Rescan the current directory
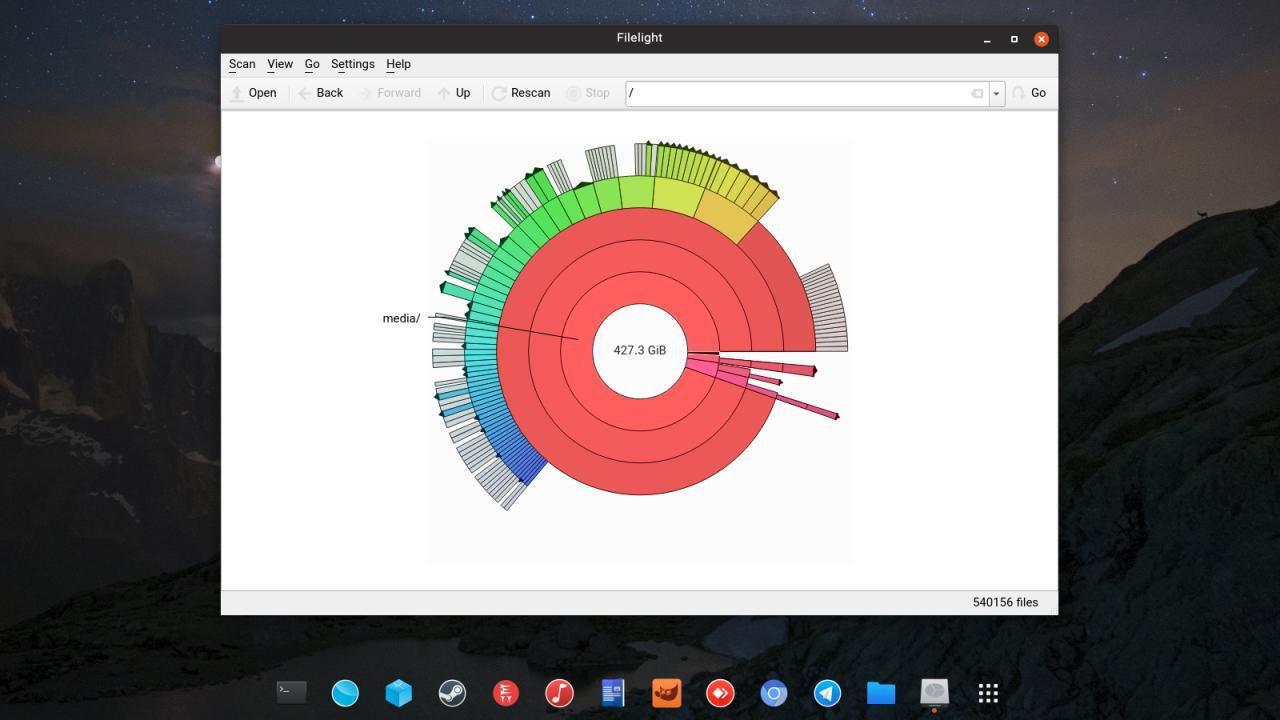The width and height of the screenshot is (1280, 720). tap(521, 93)
